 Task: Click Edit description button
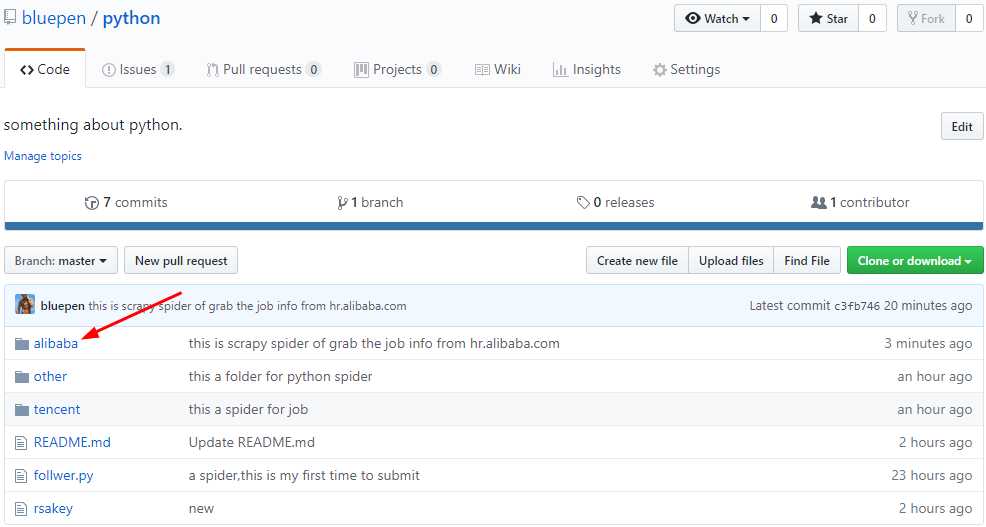pyautogui.click(x=961, y=126)
